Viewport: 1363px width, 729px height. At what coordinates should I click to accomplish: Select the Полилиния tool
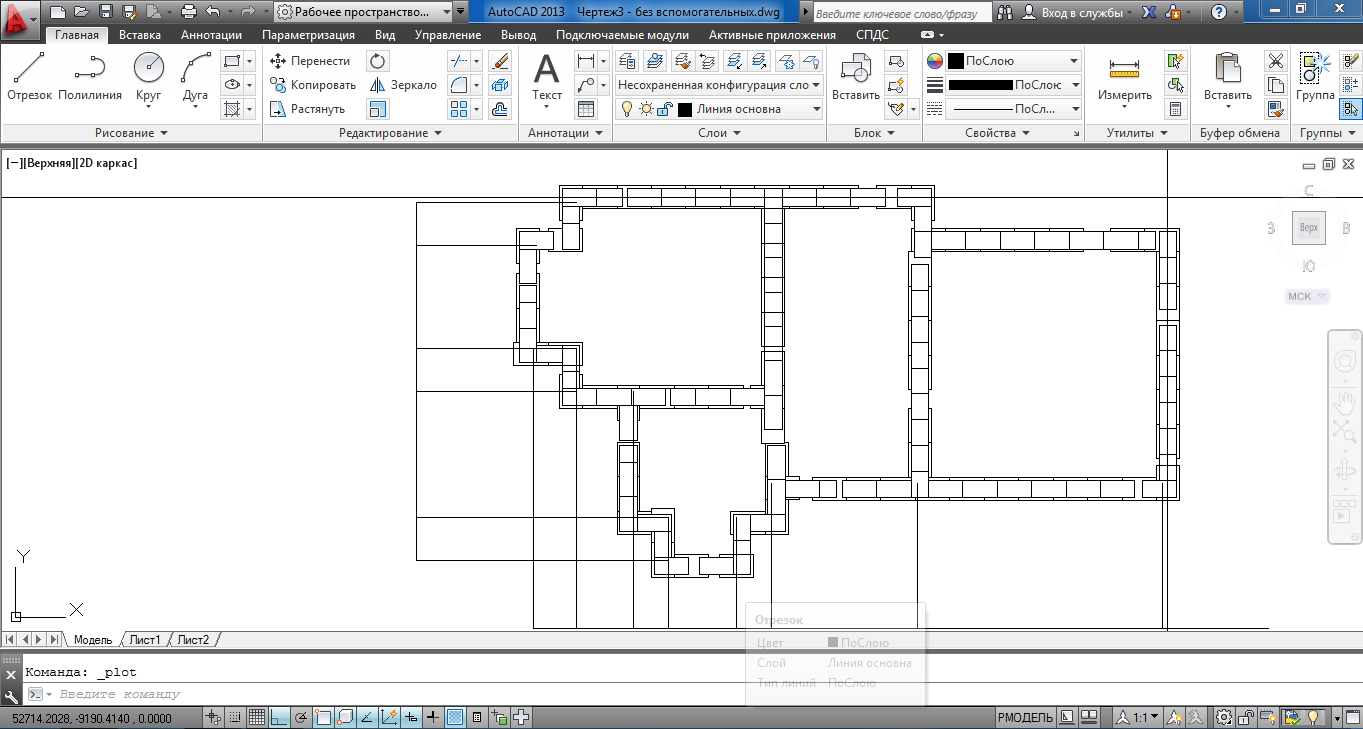coord(90,77)
